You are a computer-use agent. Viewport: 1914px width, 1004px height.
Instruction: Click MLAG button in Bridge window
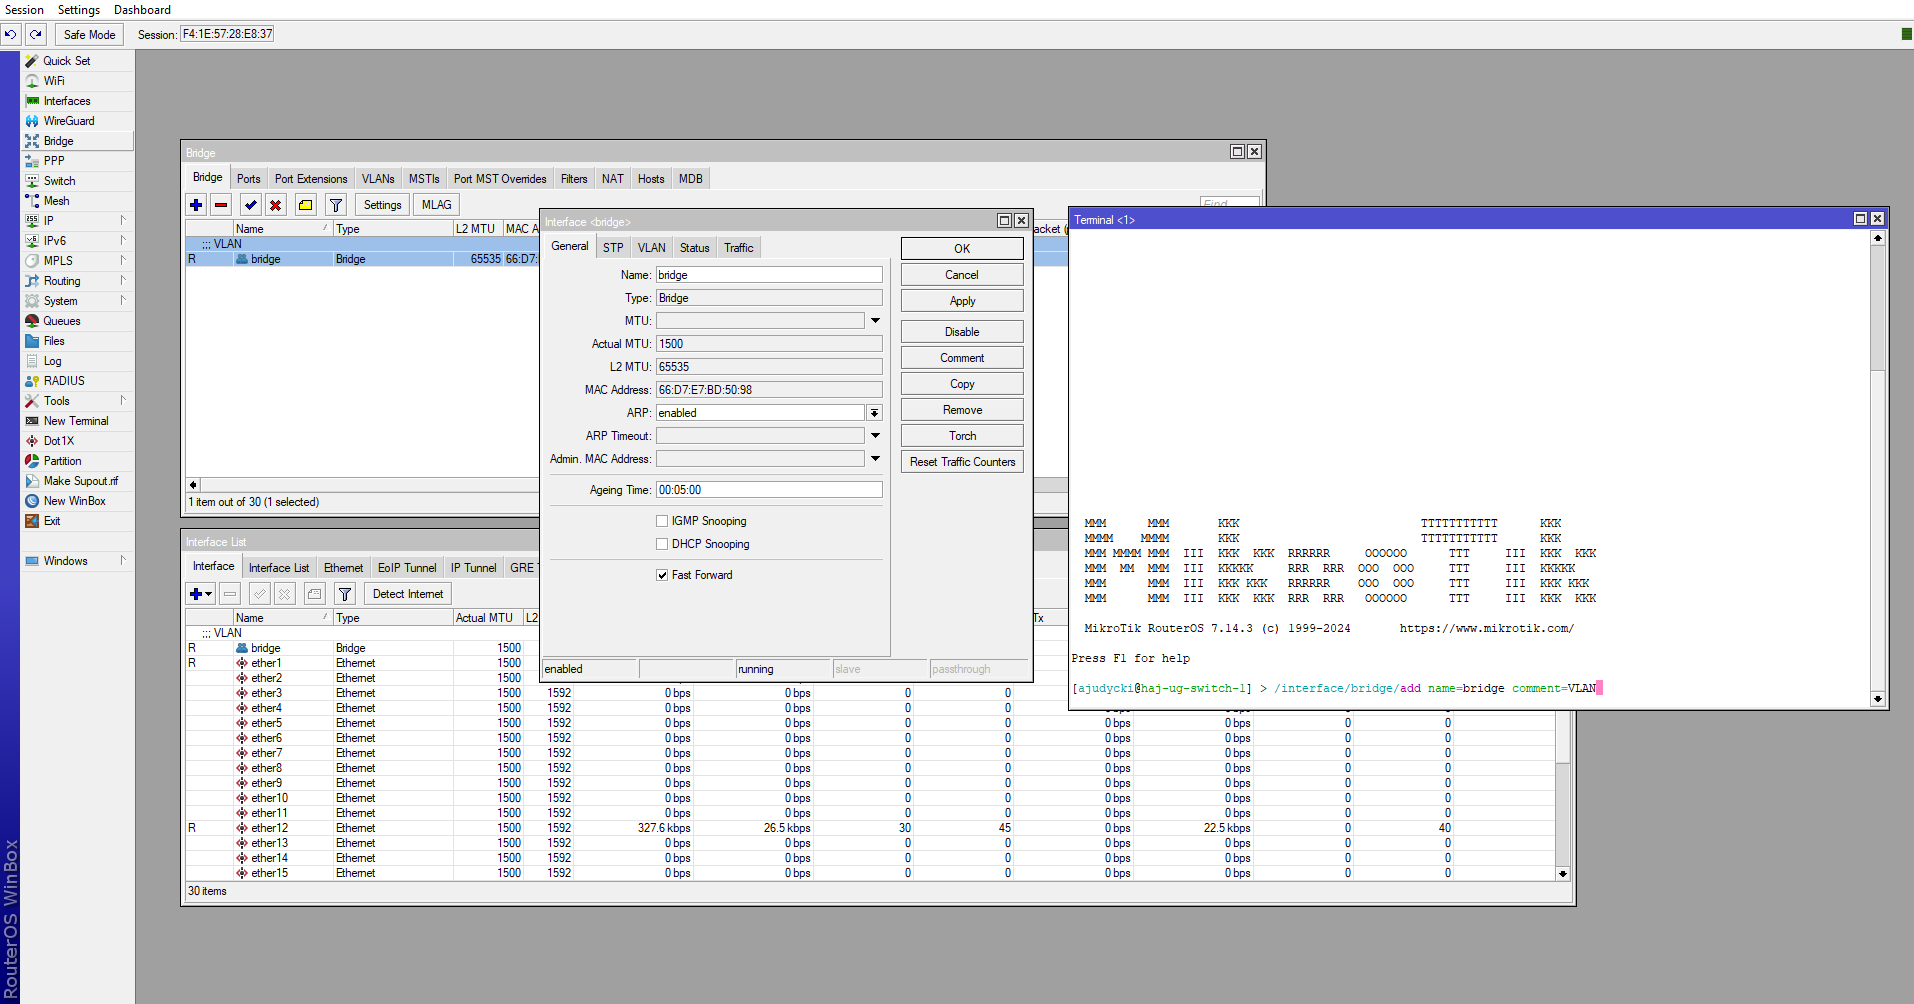[x=436, y=205]
